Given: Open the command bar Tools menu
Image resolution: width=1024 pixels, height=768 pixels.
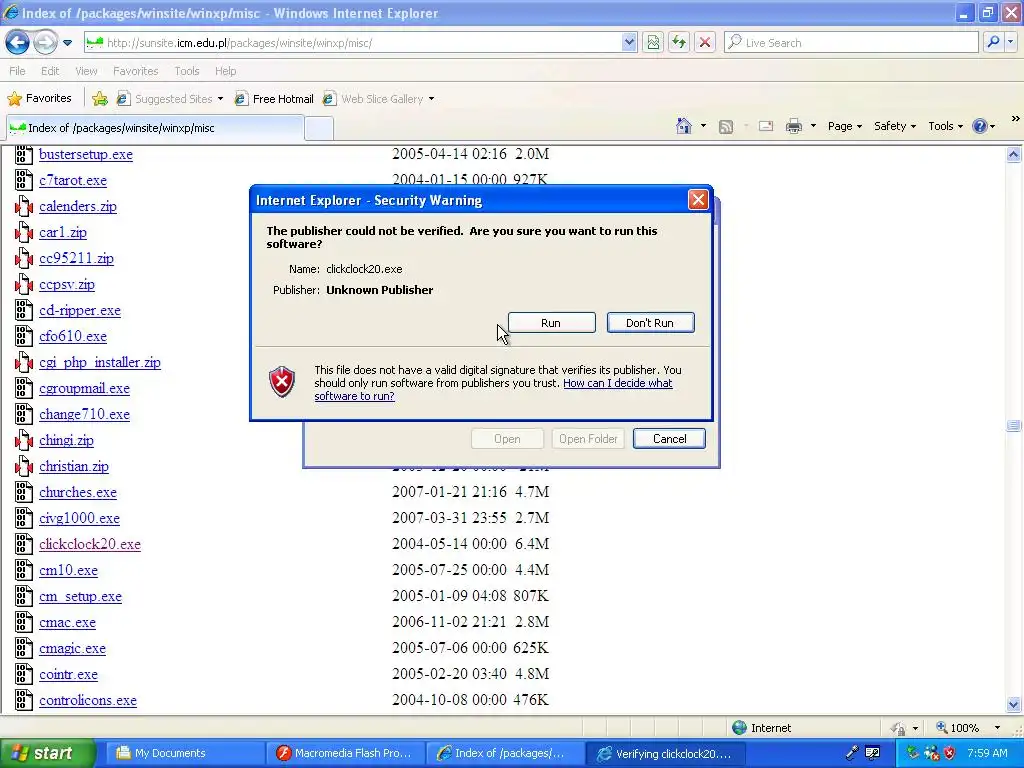Looking at the screenshot, I should click(945, 126).
